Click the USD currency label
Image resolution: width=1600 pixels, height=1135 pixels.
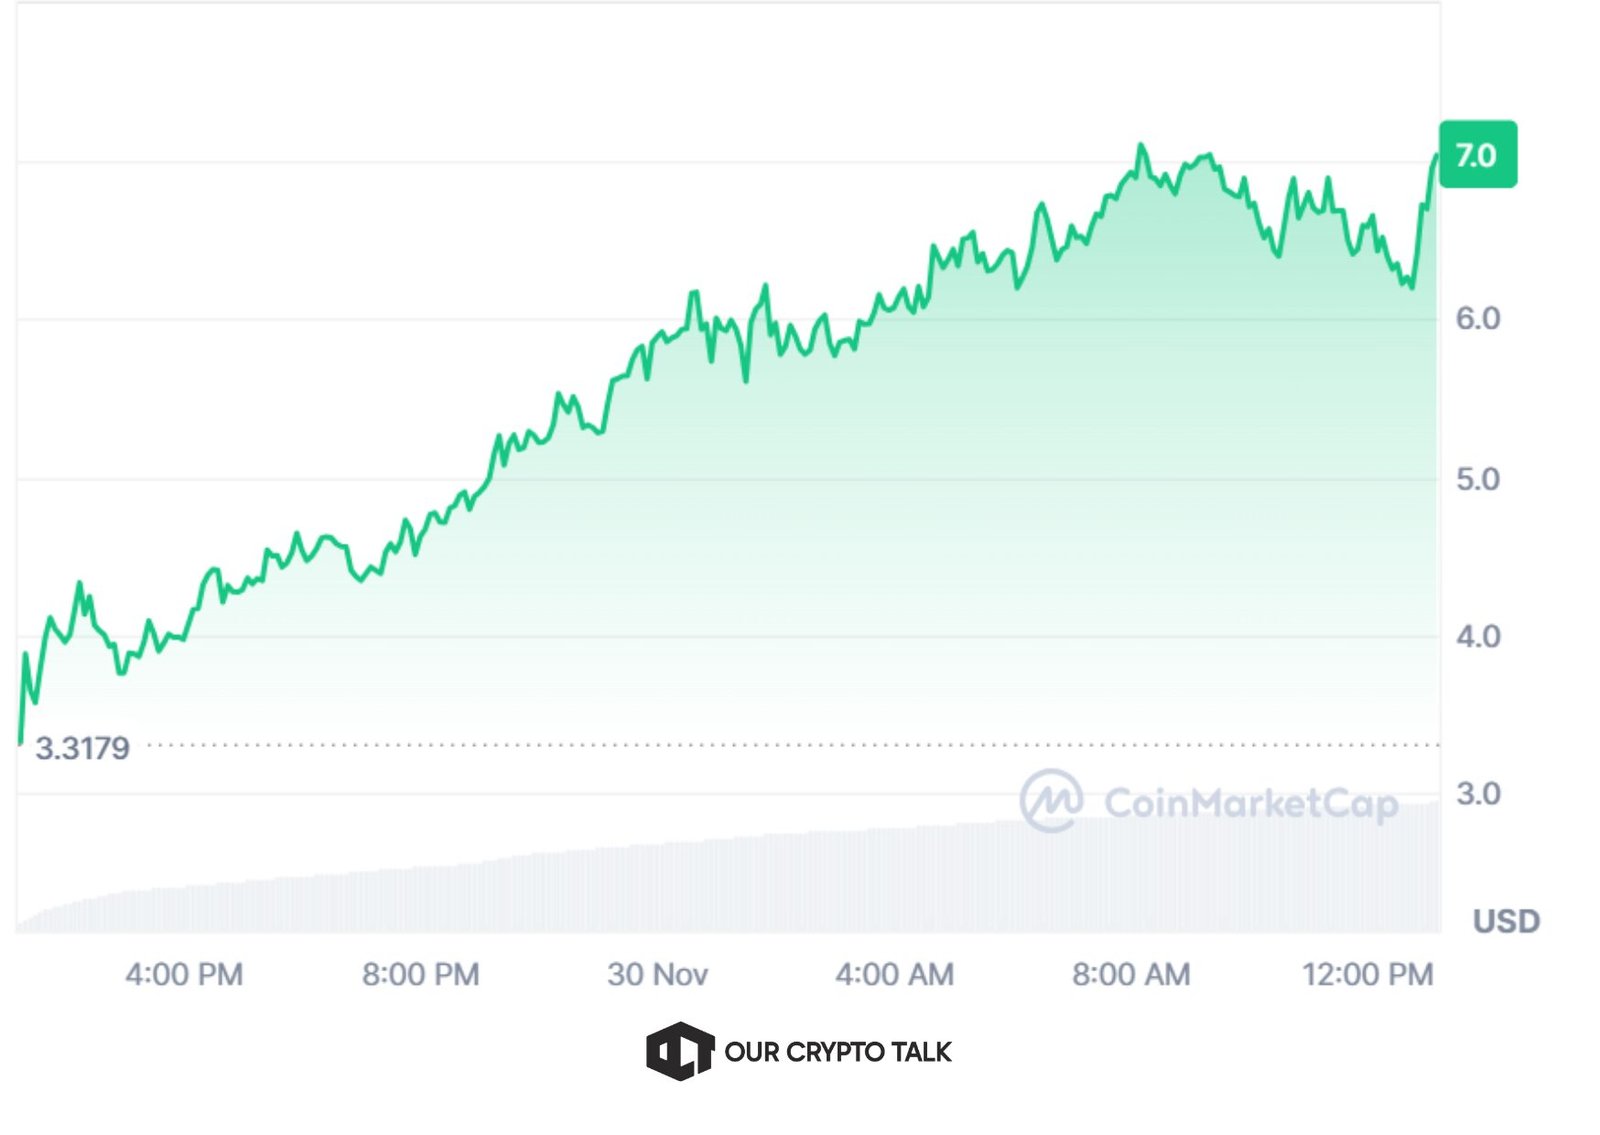coord(1505,921)
